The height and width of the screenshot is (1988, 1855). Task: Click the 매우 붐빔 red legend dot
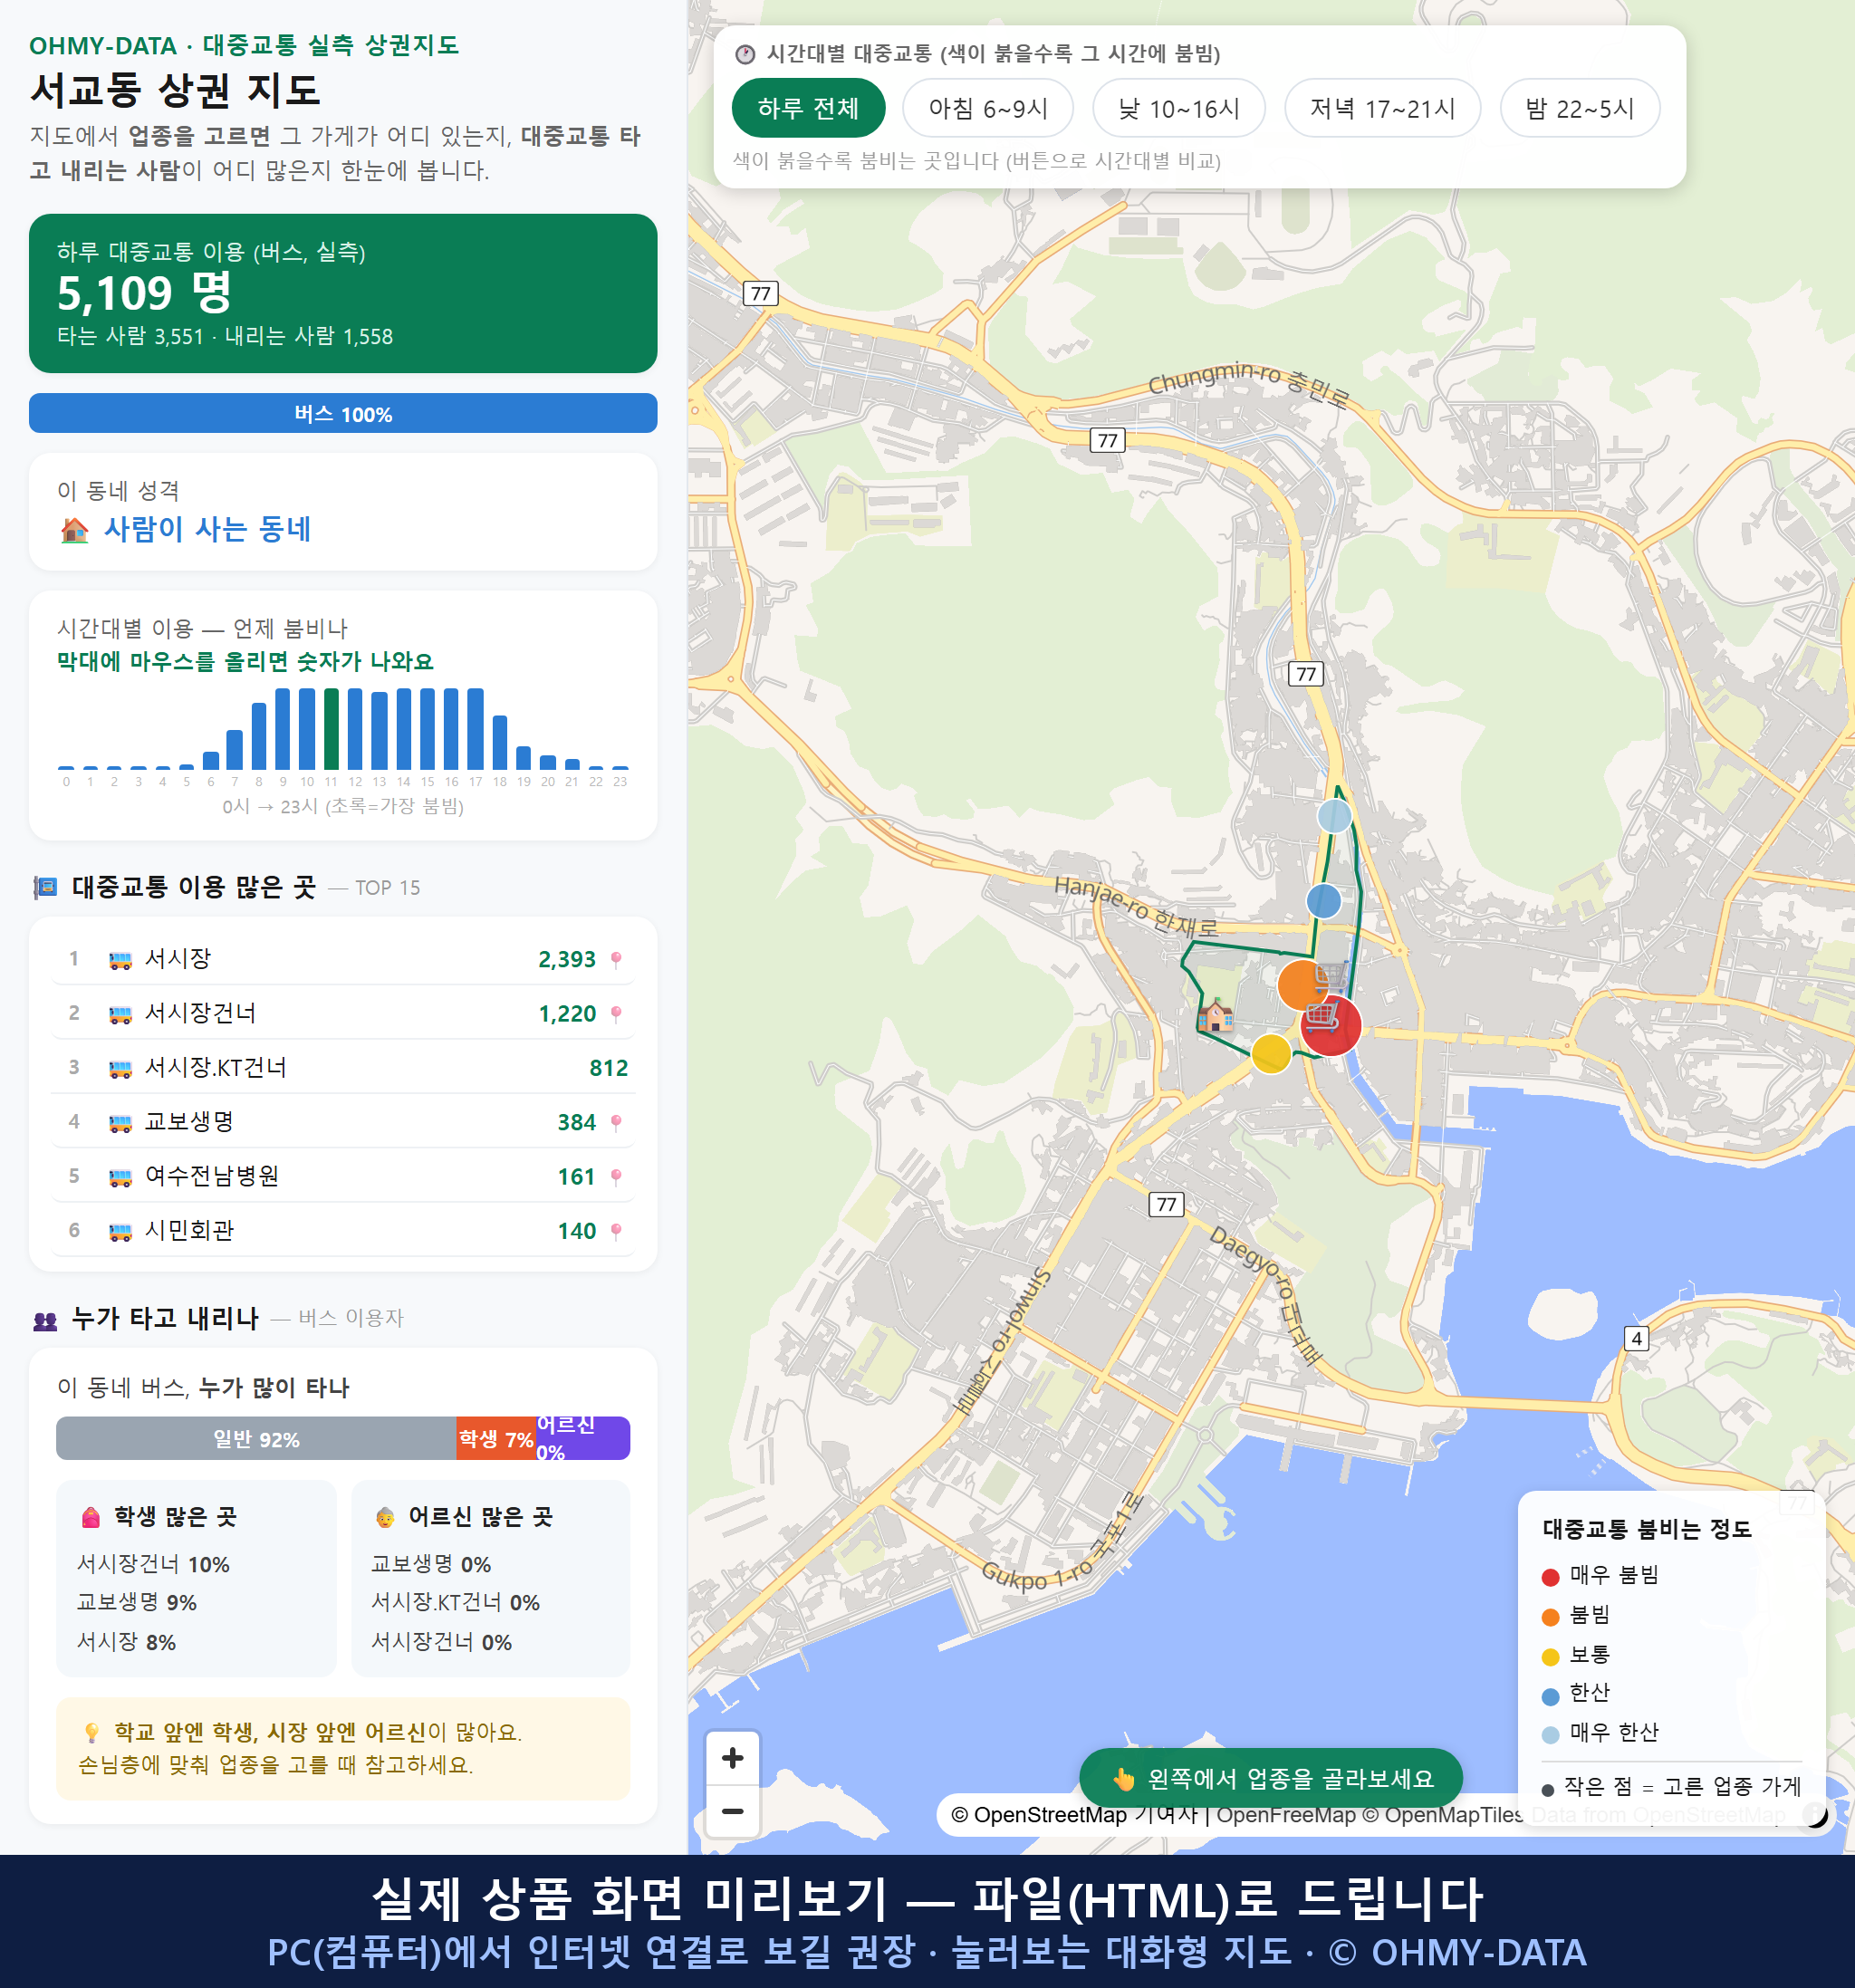[x=1550, y=1577]
